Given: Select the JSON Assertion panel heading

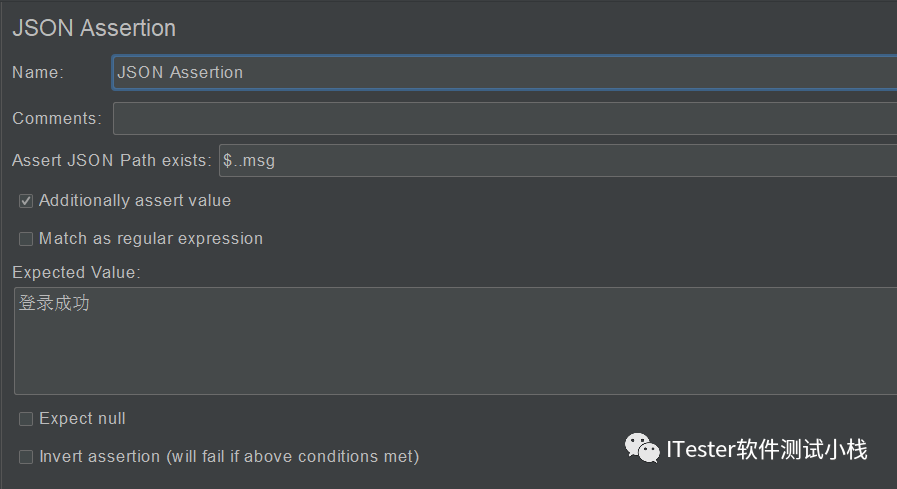Looking at the screenshot, I should pos(94,28).
